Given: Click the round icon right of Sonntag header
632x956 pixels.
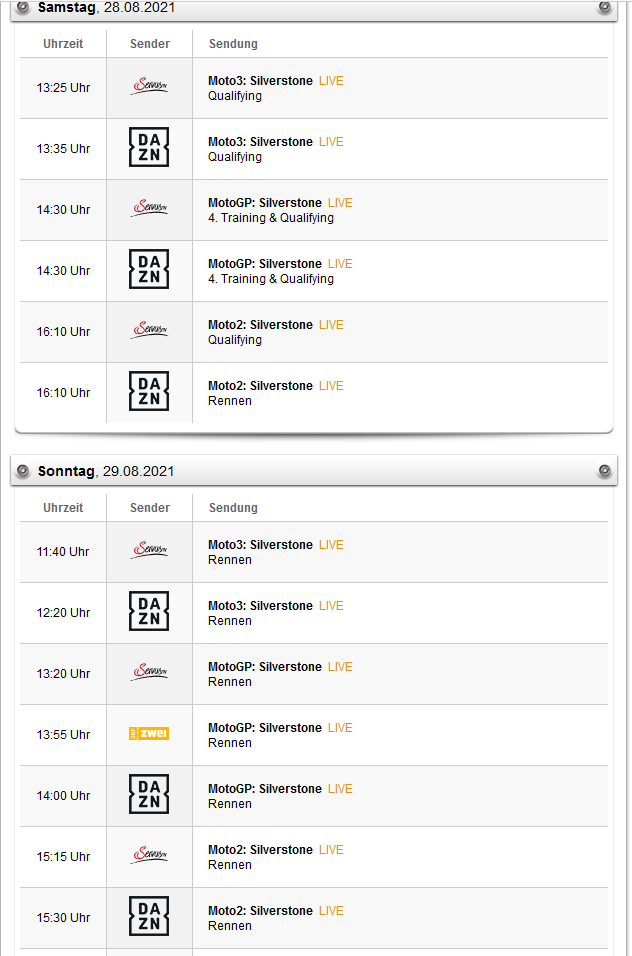Looking at the screenshot, I should coord(604,471).
